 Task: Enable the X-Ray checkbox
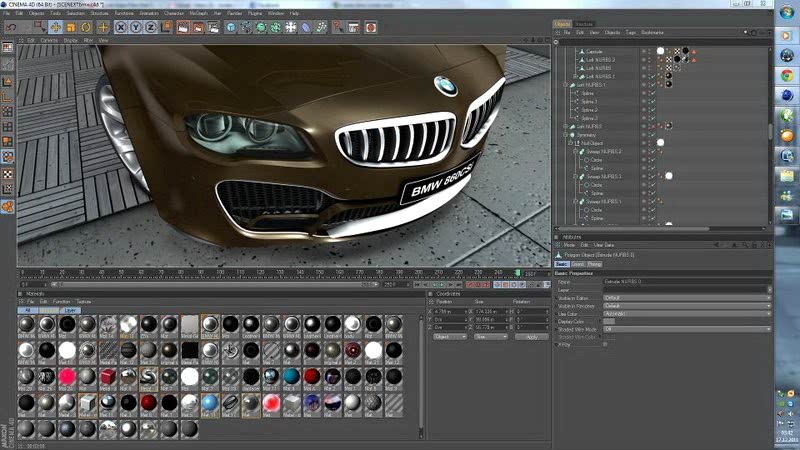tap(606, 345)
